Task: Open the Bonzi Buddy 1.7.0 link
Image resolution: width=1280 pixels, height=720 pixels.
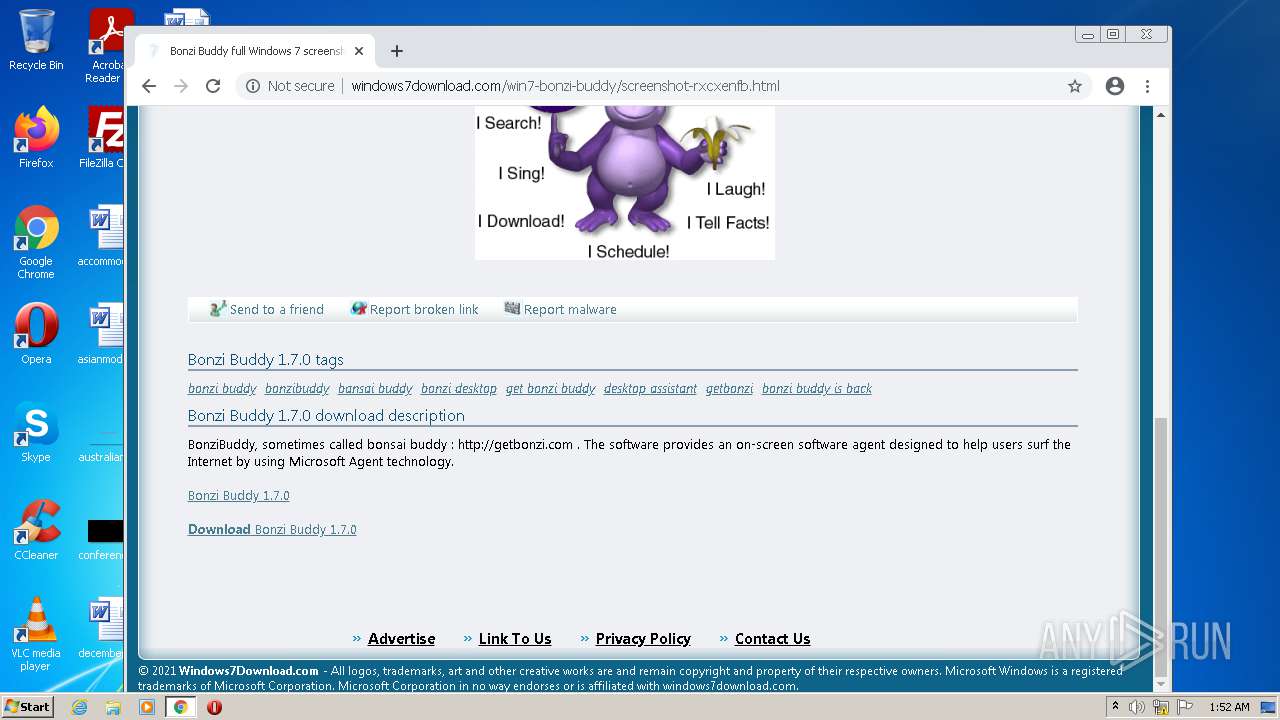Action: click(239, 495)
